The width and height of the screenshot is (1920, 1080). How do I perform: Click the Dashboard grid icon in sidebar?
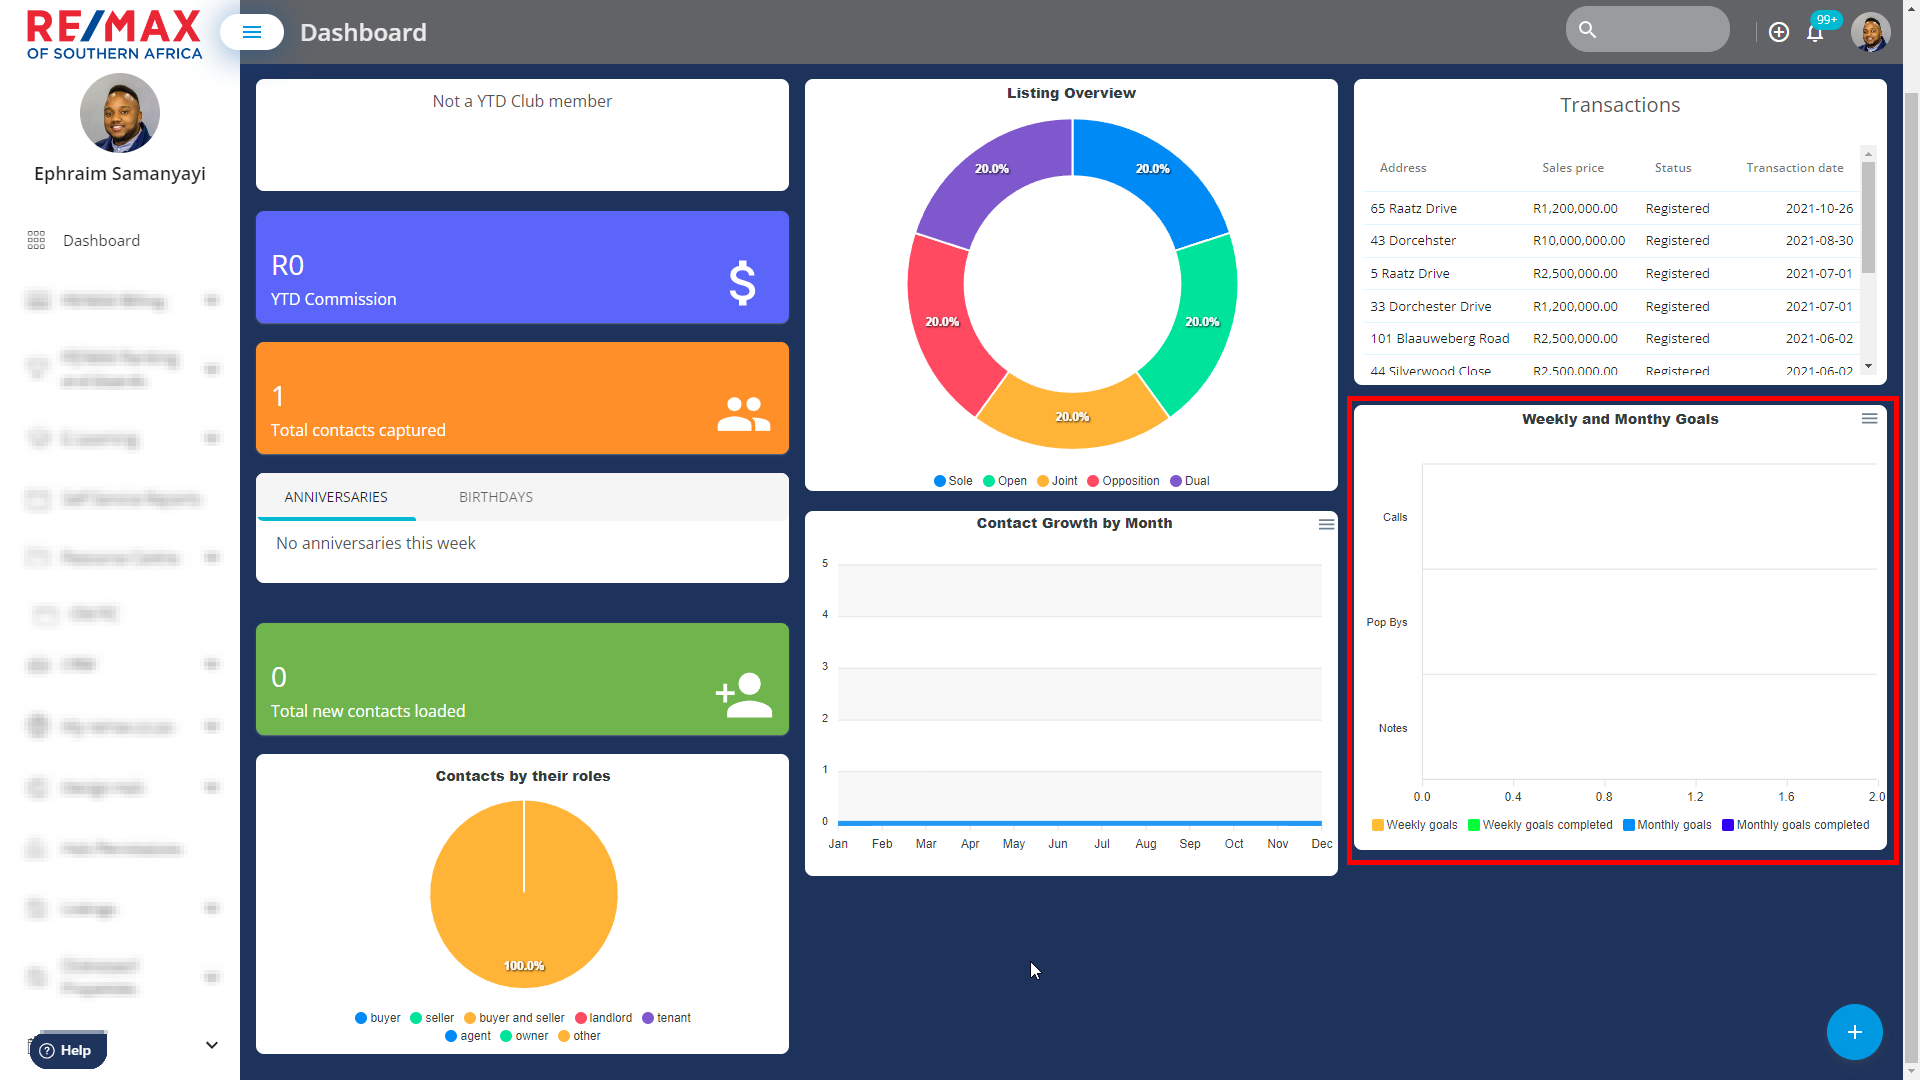coord(36,241)
